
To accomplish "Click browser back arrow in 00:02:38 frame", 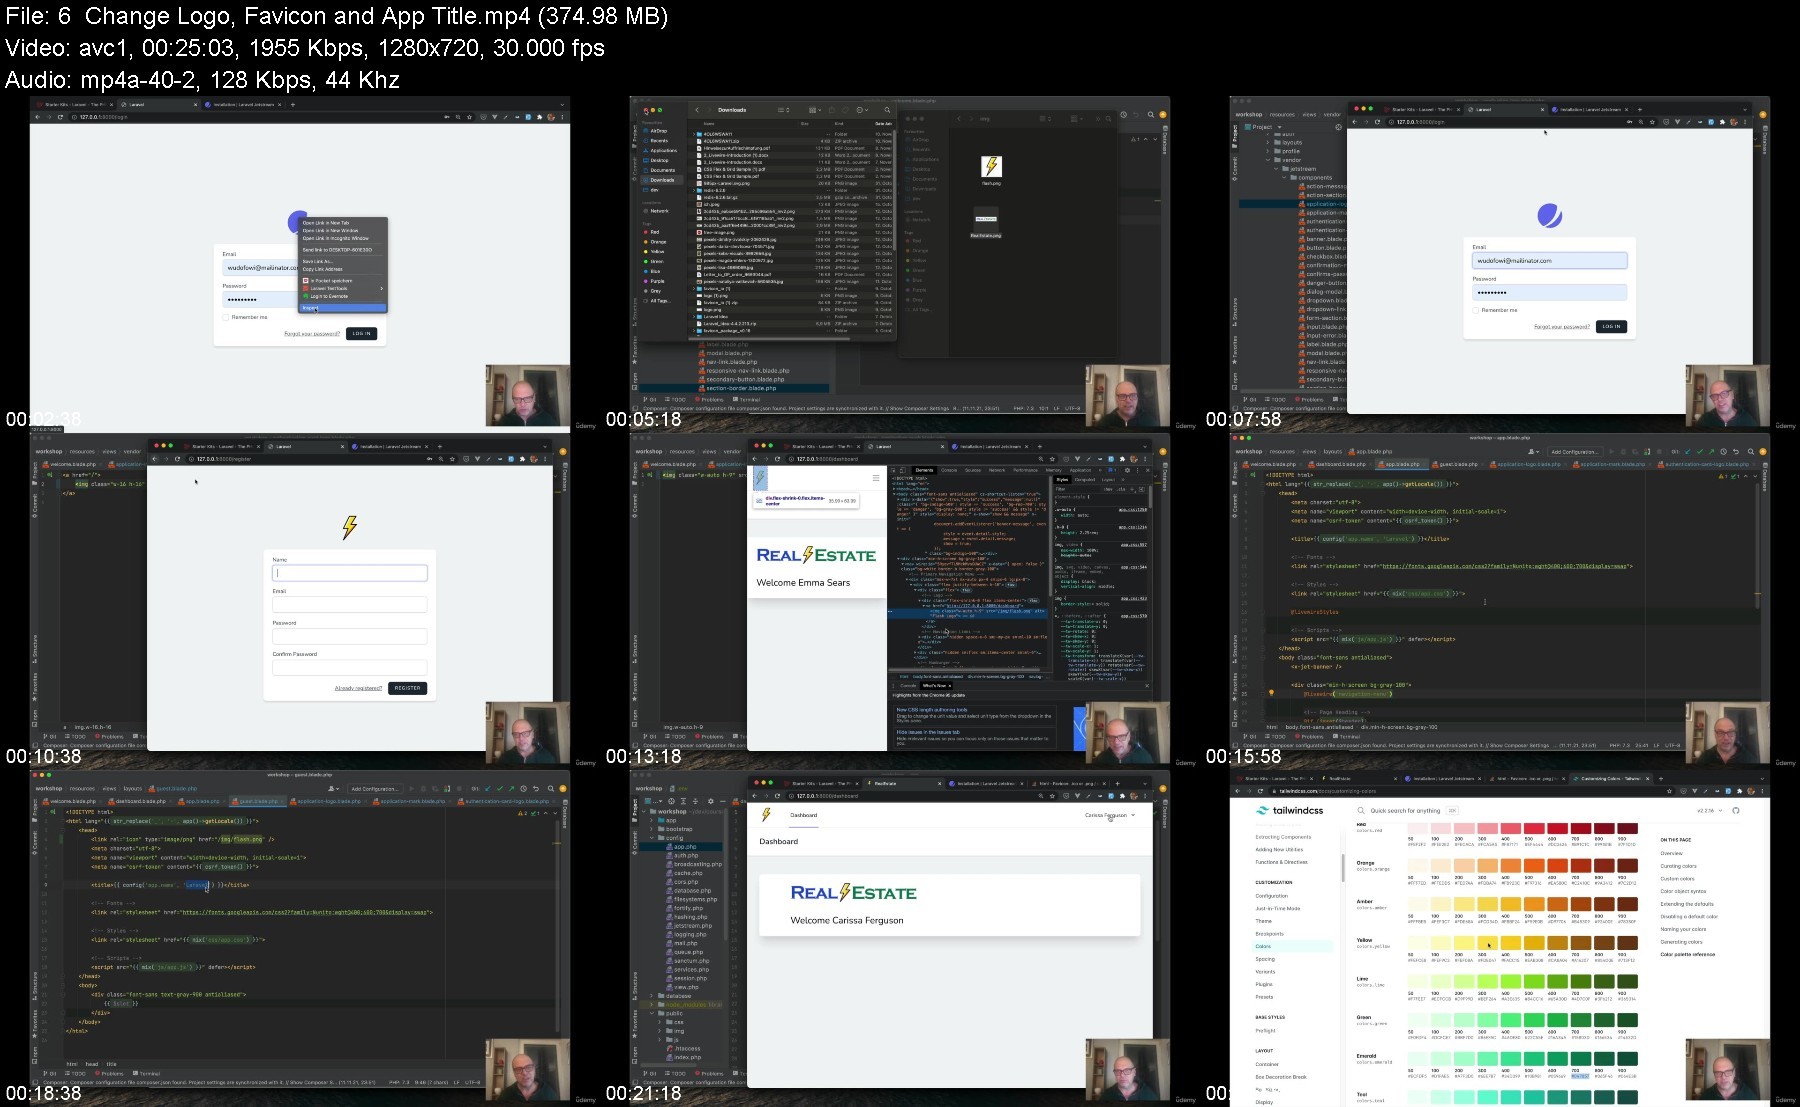I will click(37, 117).
